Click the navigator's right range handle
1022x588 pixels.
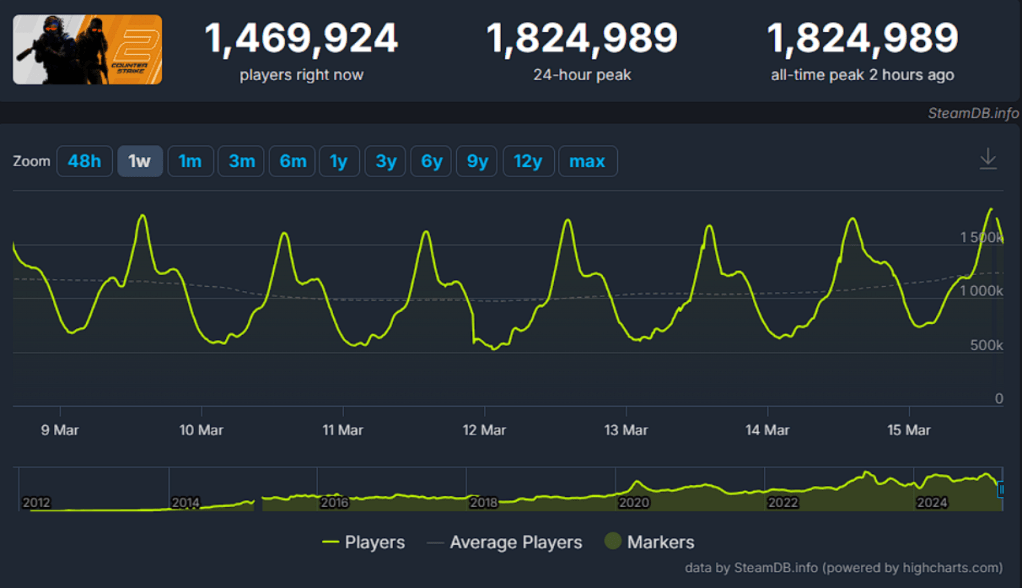pyautogui.click(x=1002, y=489)
